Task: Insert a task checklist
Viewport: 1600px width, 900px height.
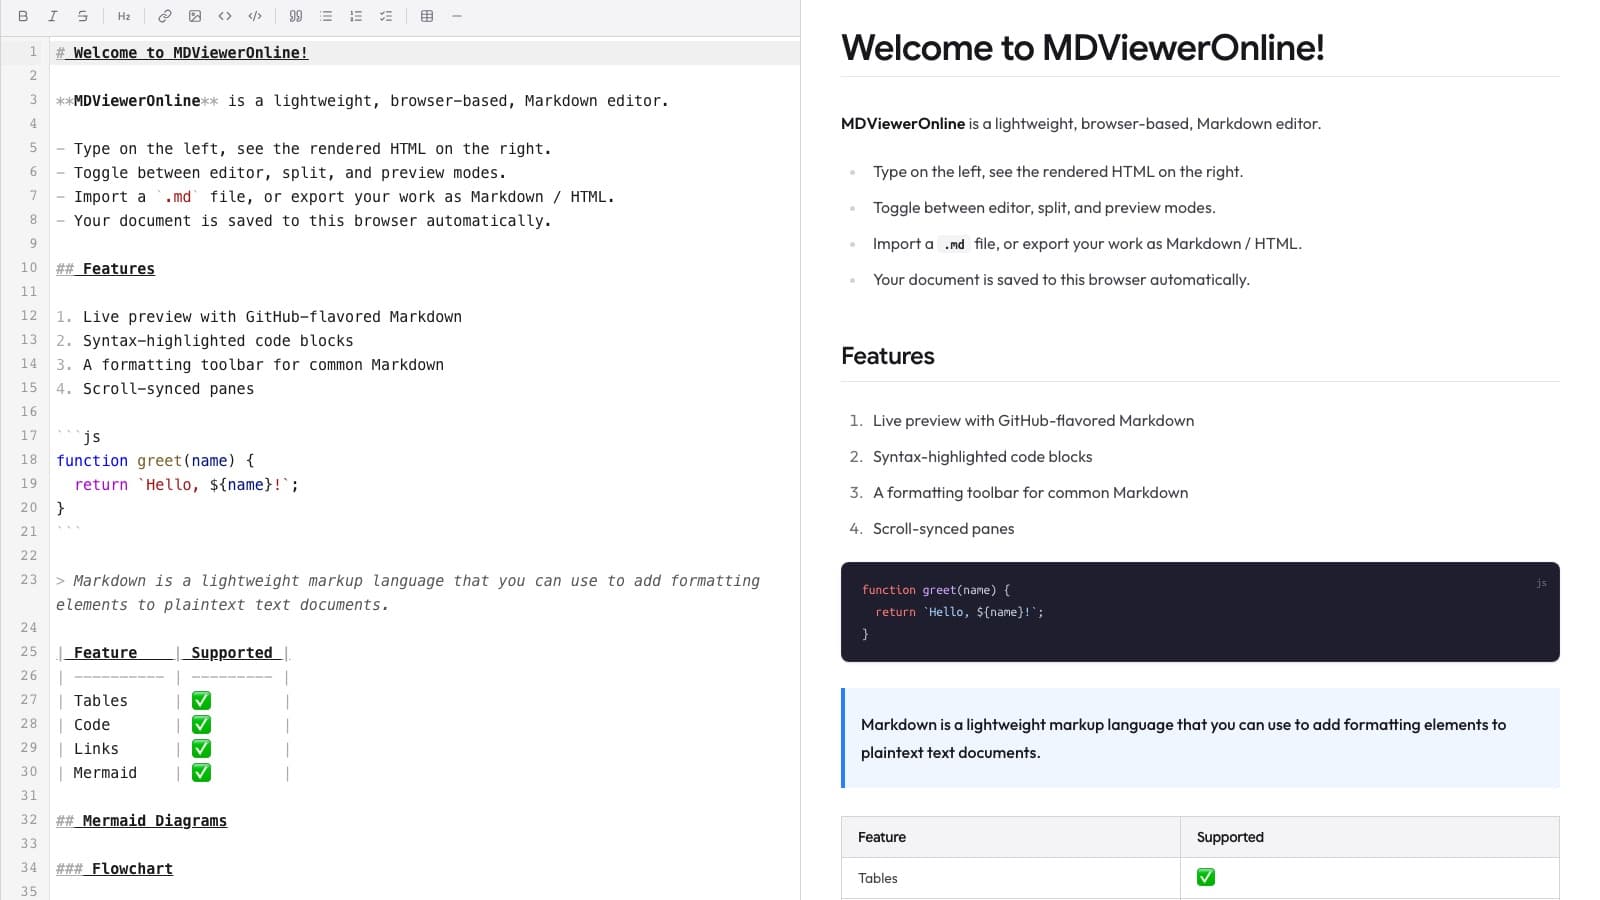Action: pyautogui.click(x=386, y=16)
